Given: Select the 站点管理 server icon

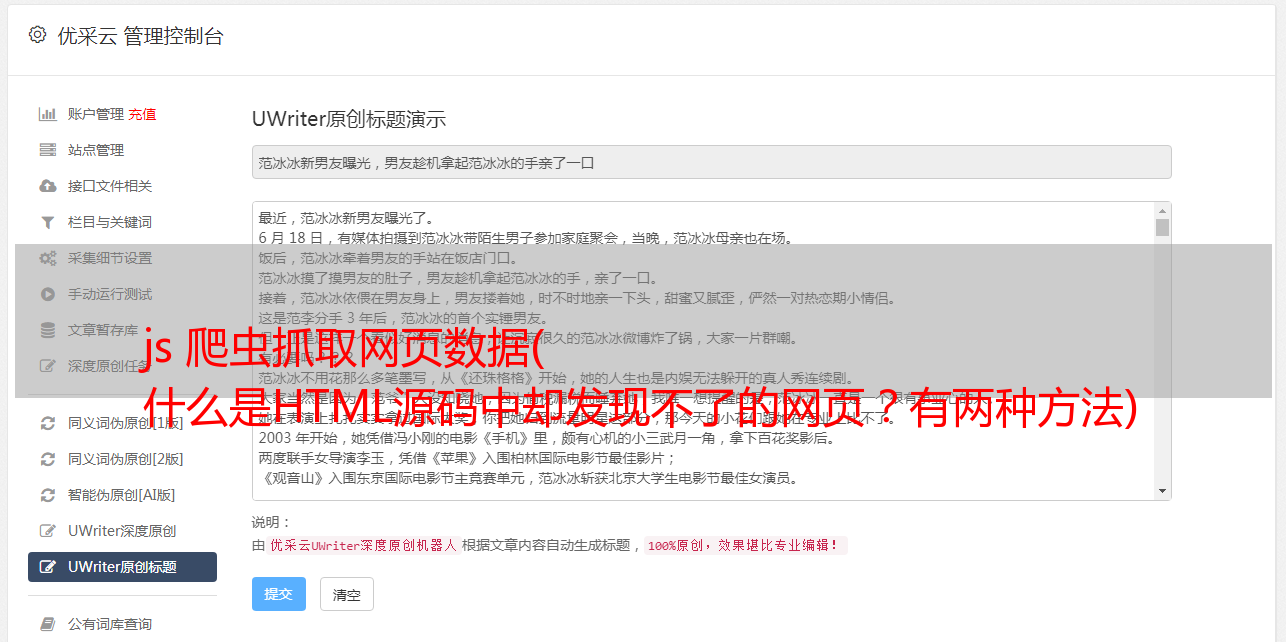Looking at the screenshot, I should coord(47,150).
